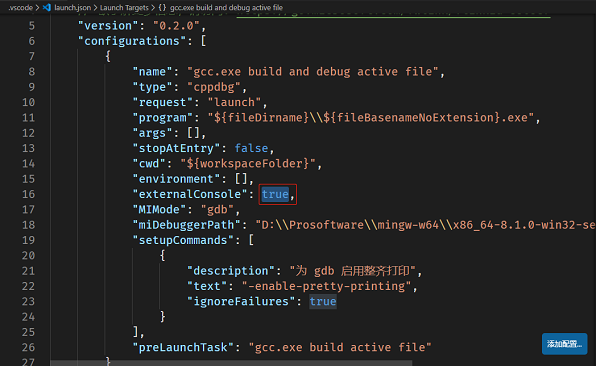Click line number 16 in the gutter
Image resolution: width=596 pixels, height=366 pixels.
[29, 194]
